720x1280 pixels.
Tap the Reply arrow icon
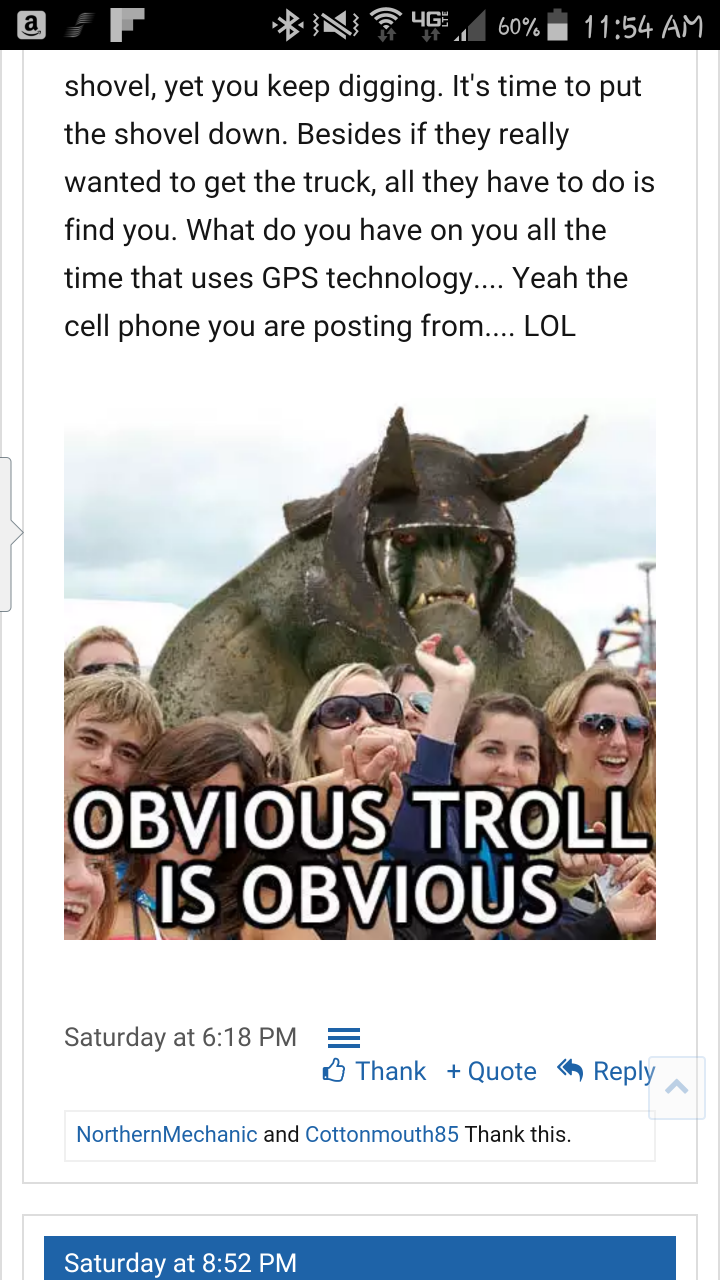pos(570,1071)
